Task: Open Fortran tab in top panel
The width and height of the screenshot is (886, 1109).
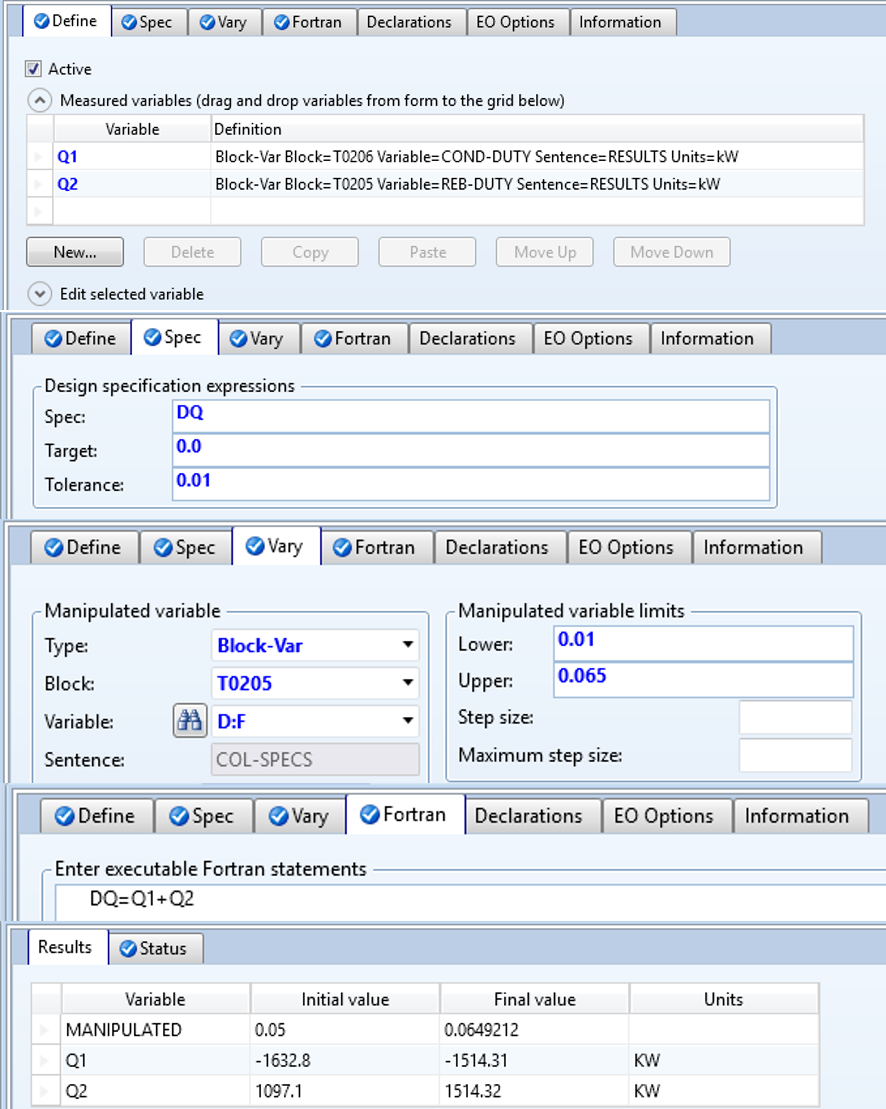Action: click(x=309, y=22)
